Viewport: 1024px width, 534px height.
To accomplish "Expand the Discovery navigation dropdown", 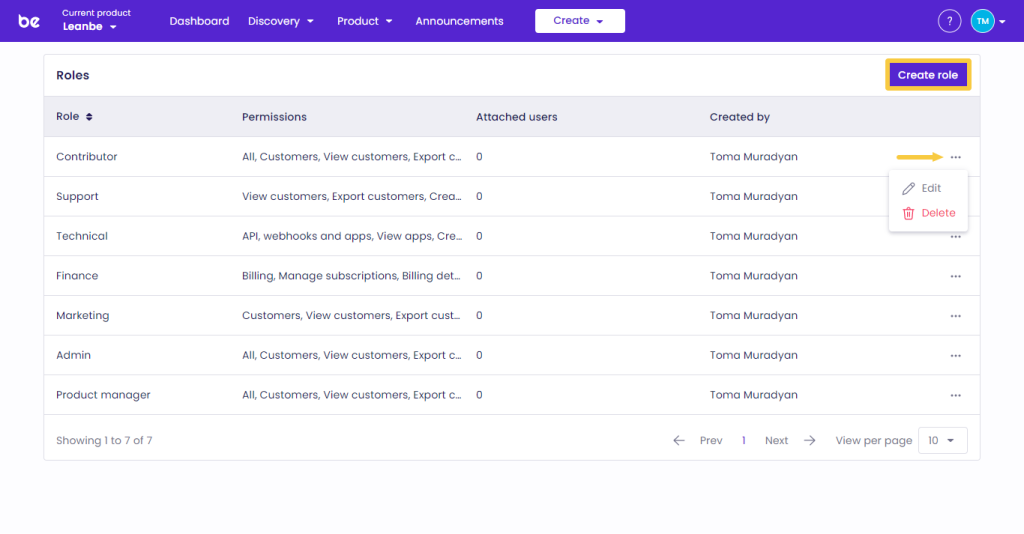I will 281,21.
